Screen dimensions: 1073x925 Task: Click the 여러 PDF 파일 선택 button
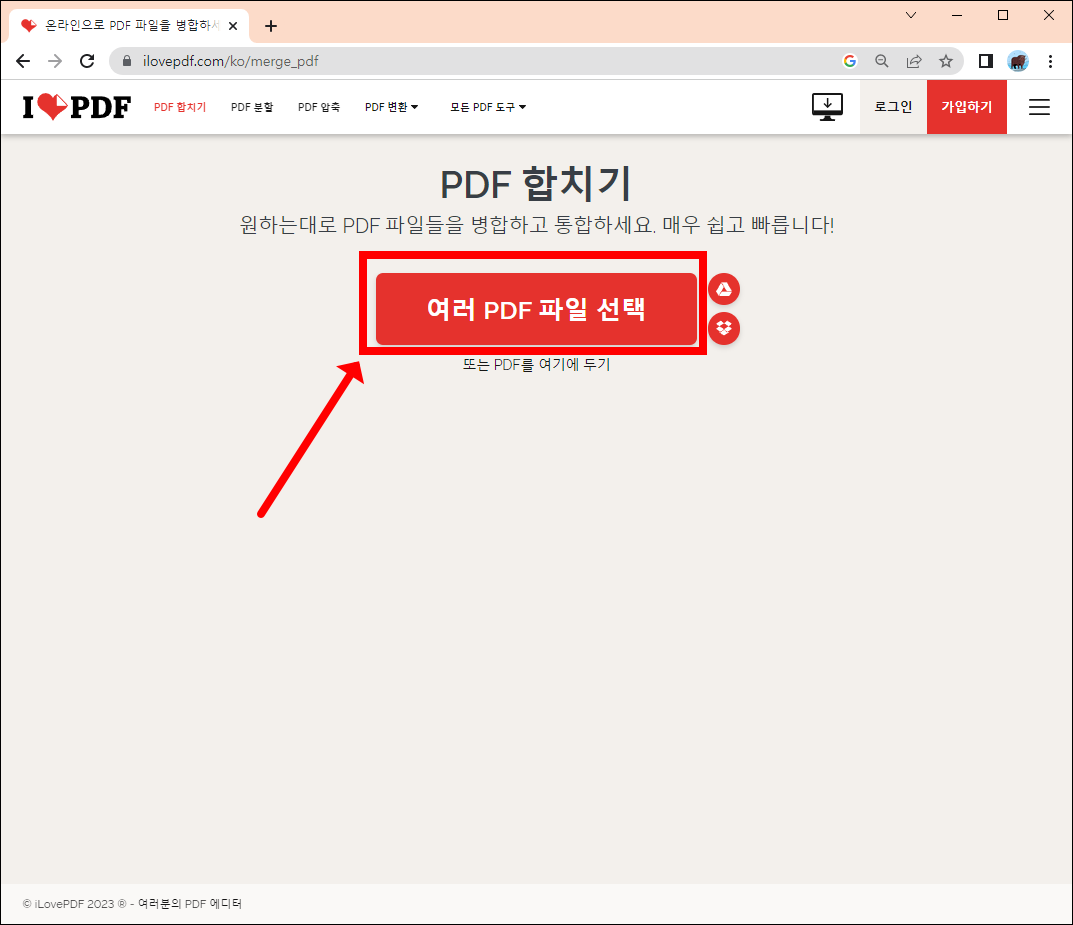pos(536,309)
